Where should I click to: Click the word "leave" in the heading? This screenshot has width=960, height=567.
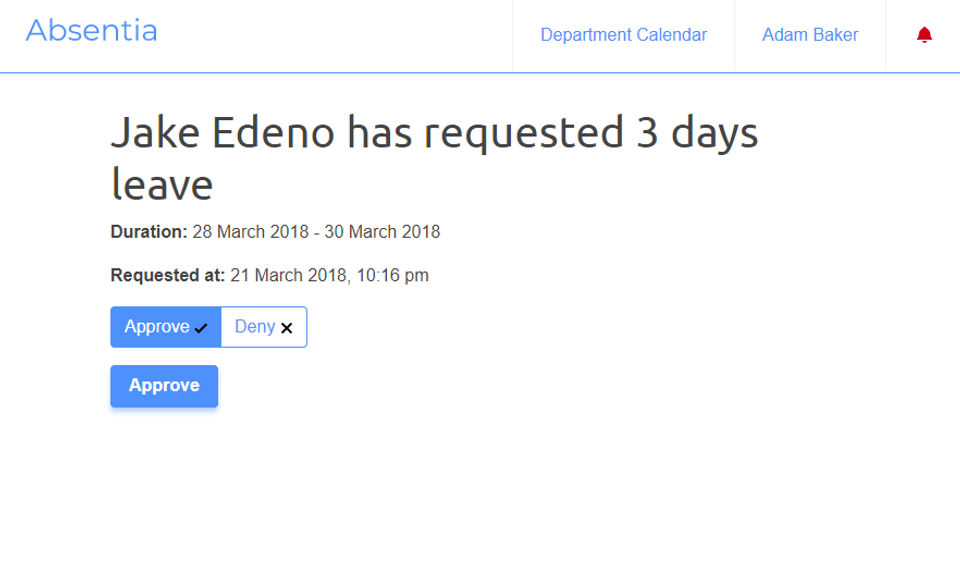coord(162,184)
